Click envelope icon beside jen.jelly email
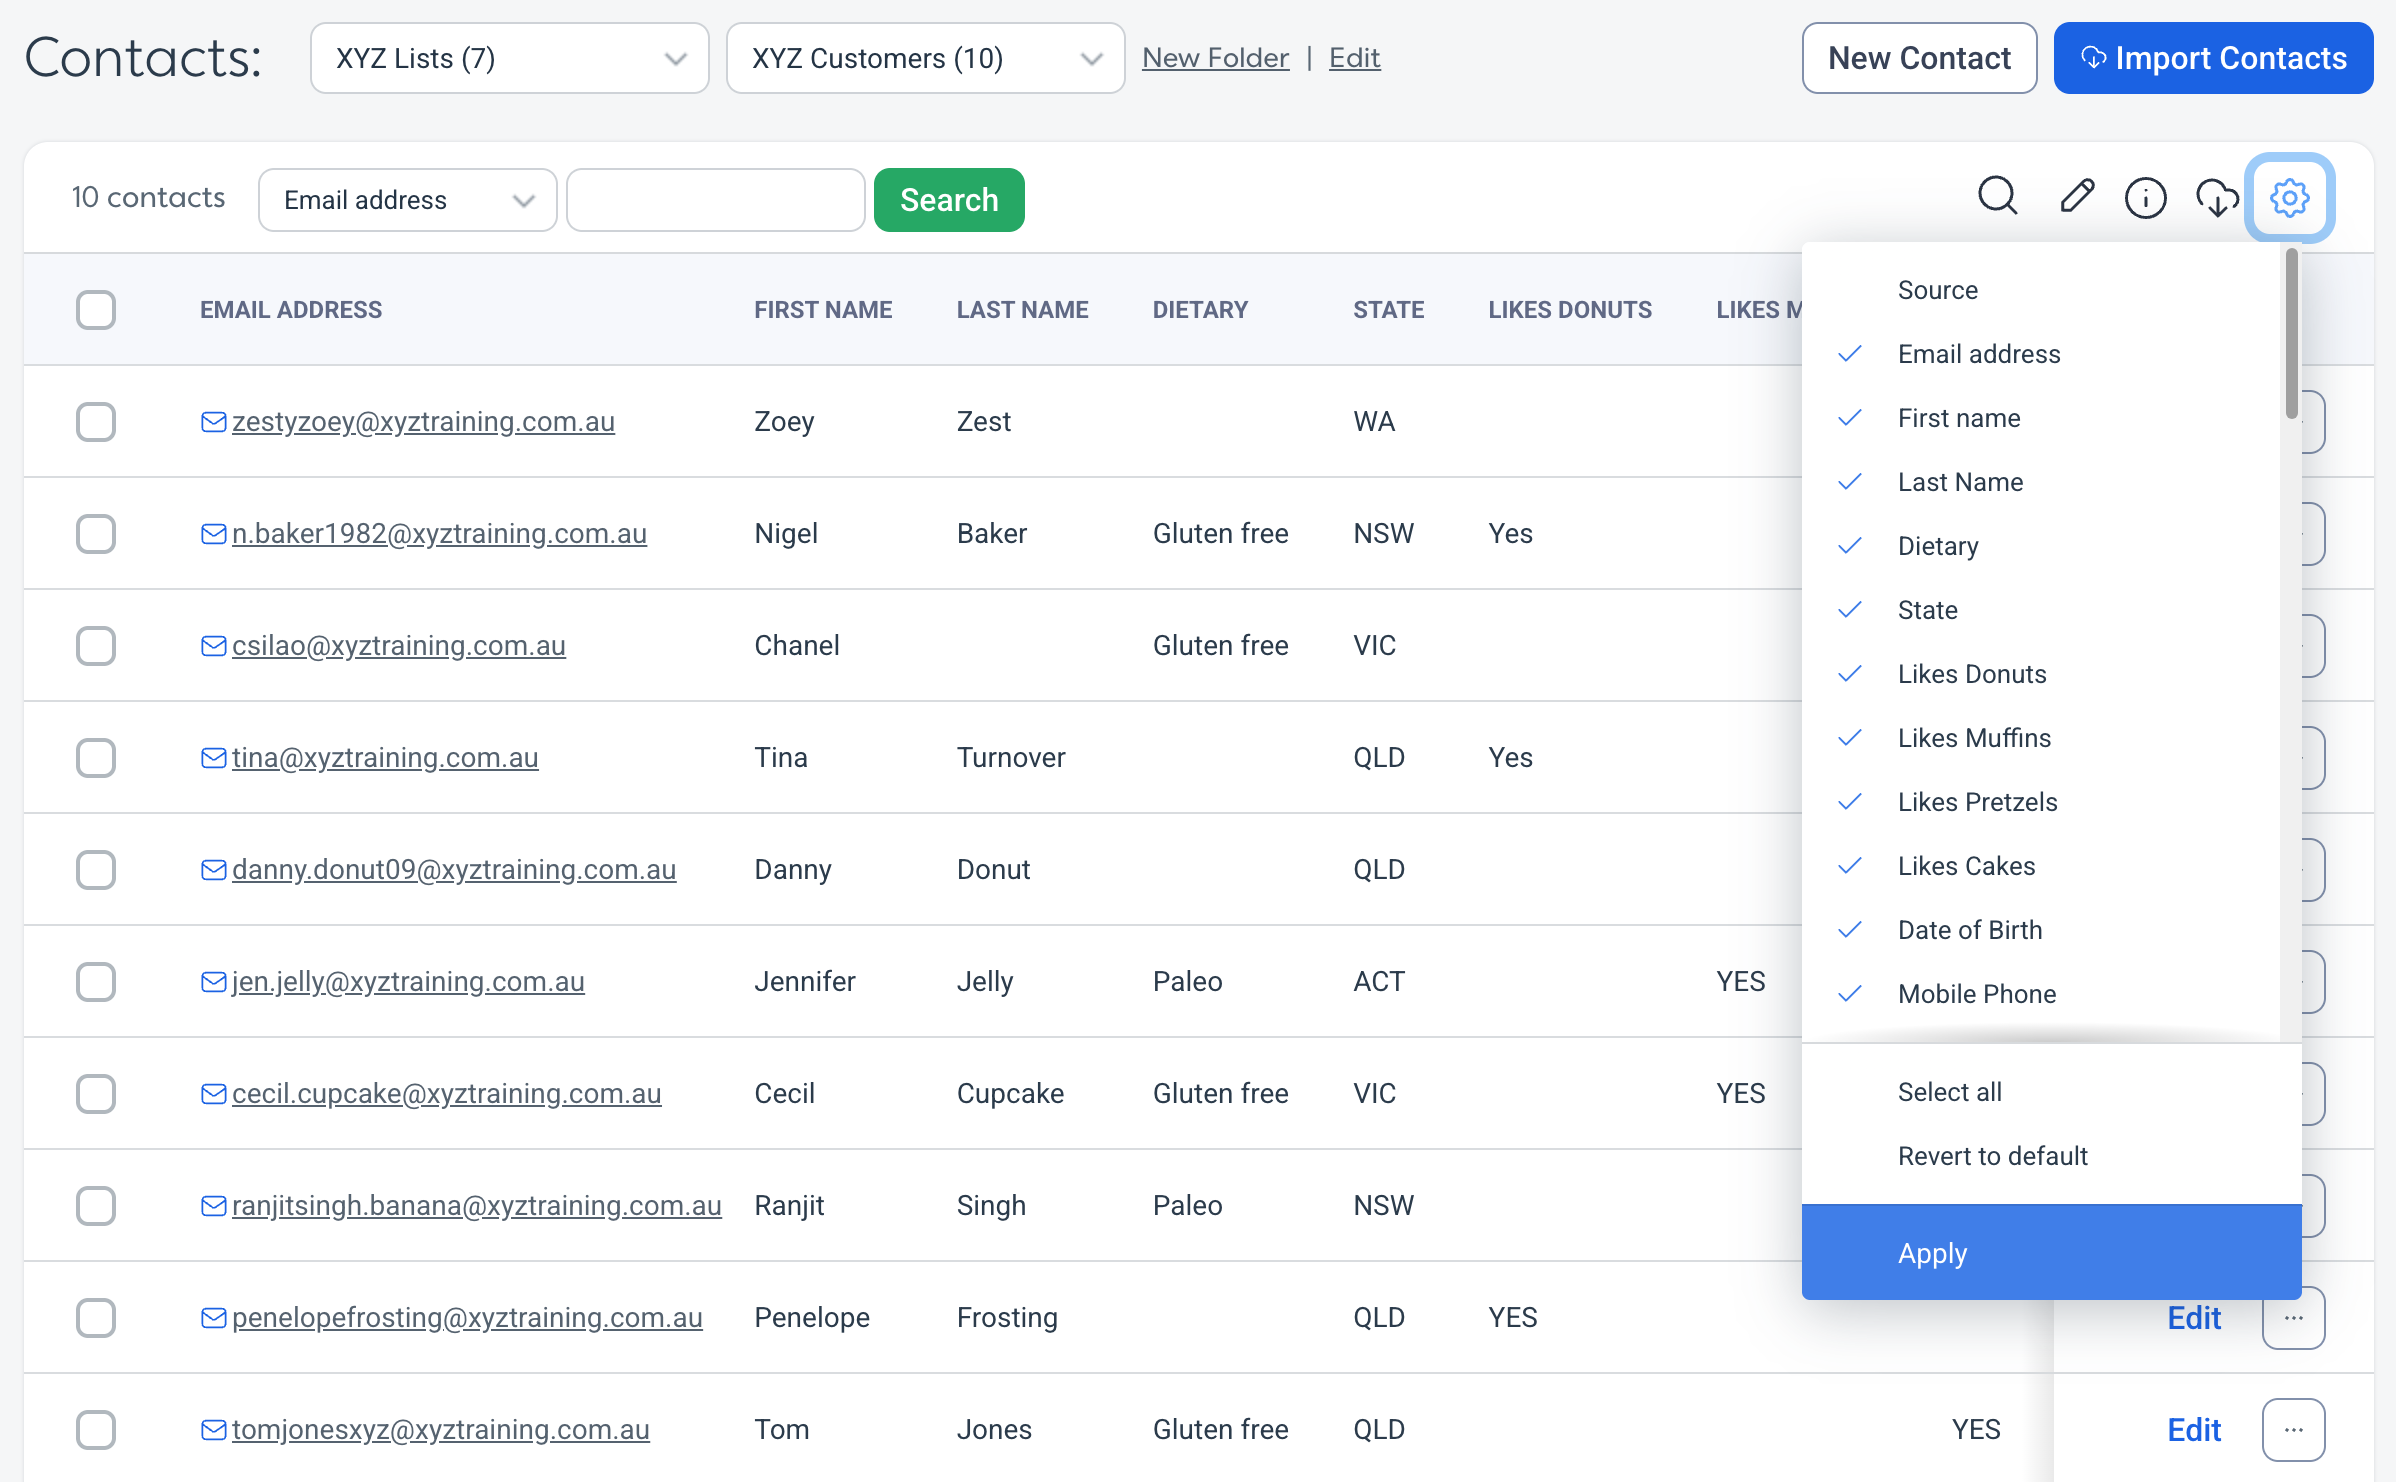The width and height of the screenshot is (2396, 1482). (x=213, y=982)
